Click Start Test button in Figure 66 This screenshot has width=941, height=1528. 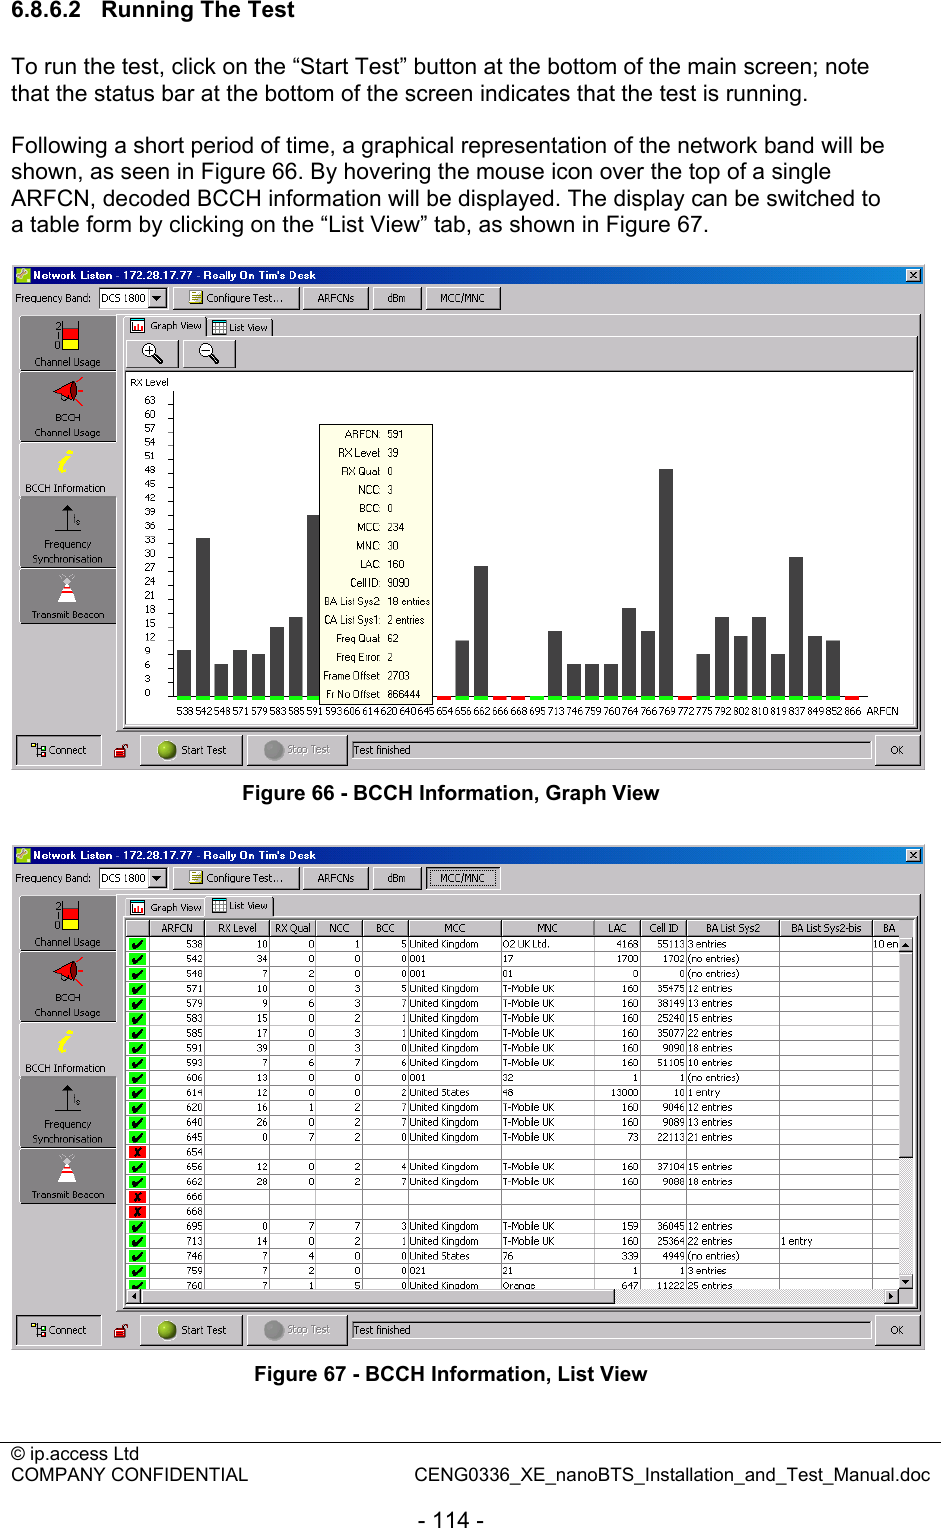click(192, 750)
